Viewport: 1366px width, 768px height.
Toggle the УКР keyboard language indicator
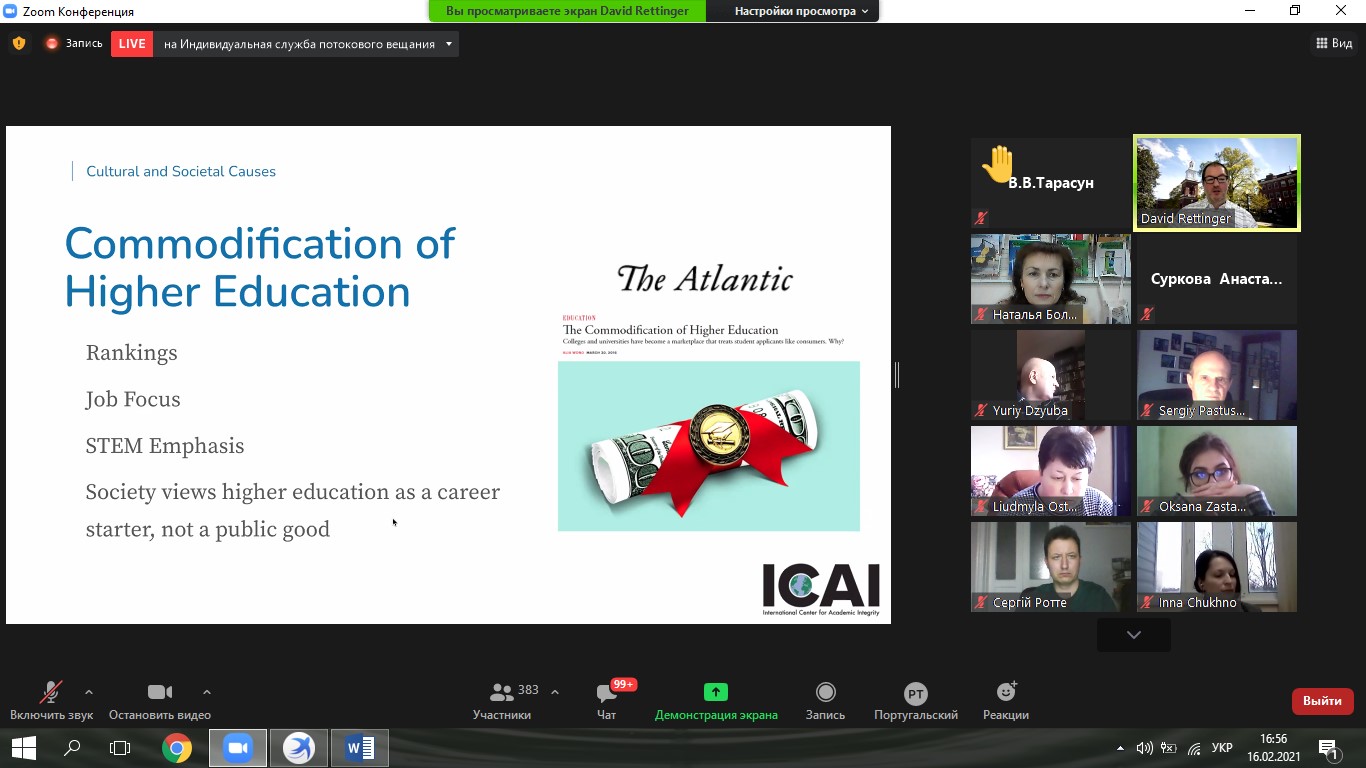pyautogui.click(x=1221, y=748)
